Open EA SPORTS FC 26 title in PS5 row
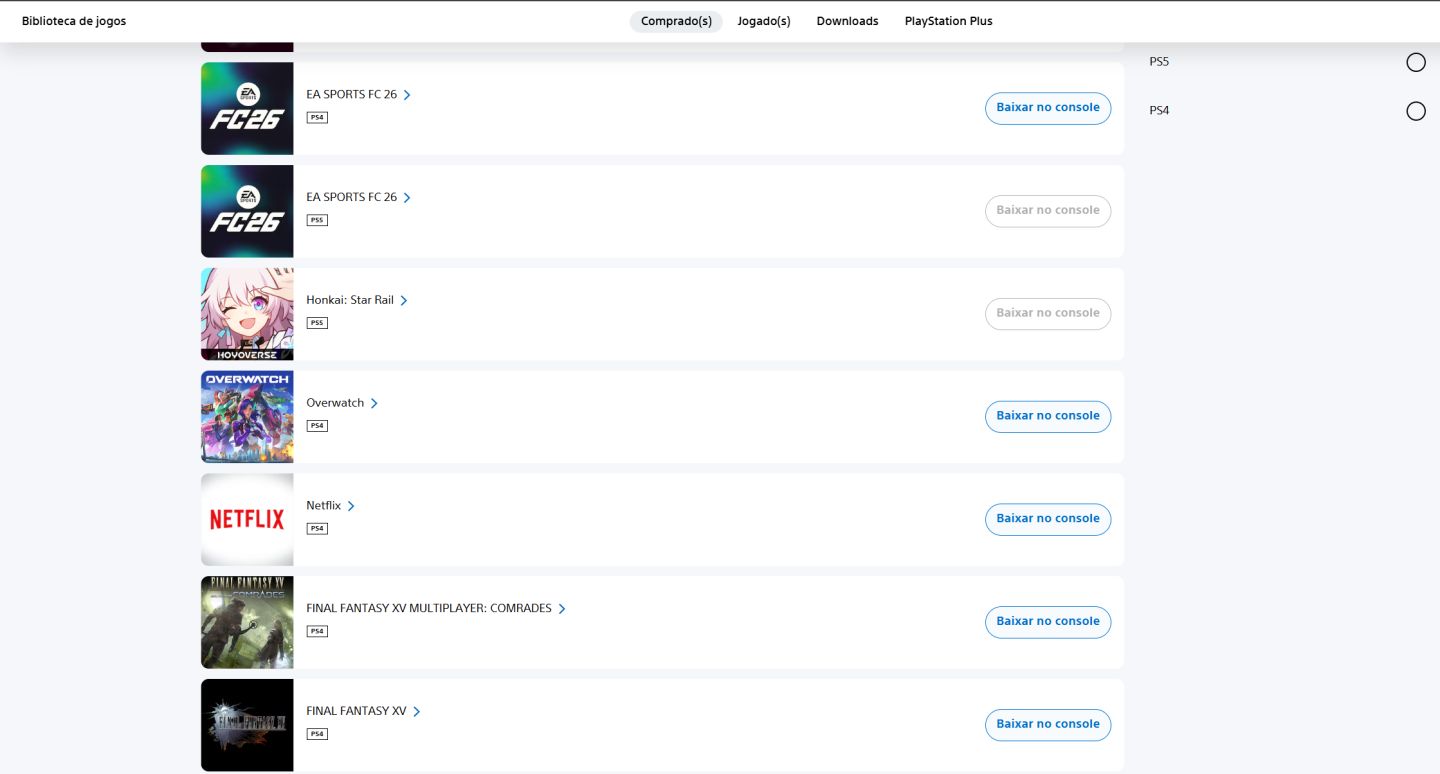Screen dimensions: 1440x774 click(352, 198)
